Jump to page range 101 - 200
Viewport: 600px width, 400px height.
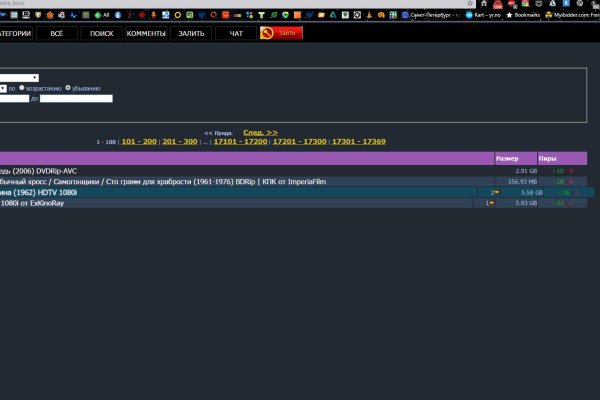click(139, 142)
